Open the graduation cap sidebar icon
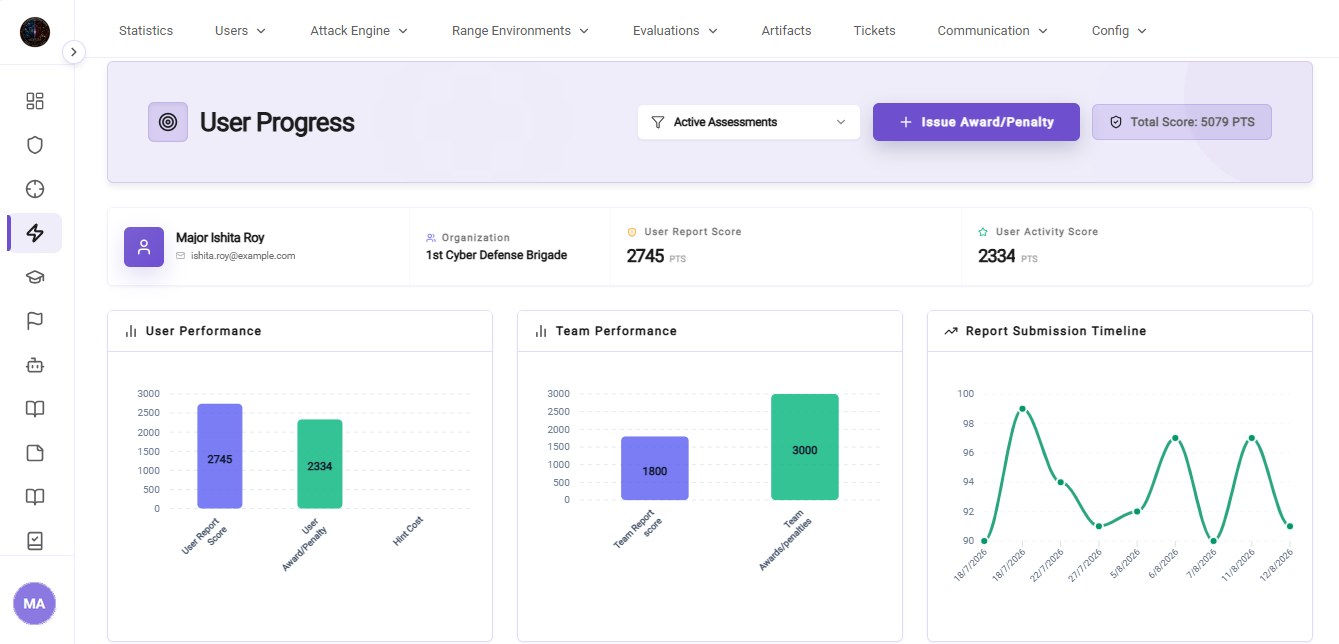The height and width of the screenshot is (644, 1339). [35, 277]
